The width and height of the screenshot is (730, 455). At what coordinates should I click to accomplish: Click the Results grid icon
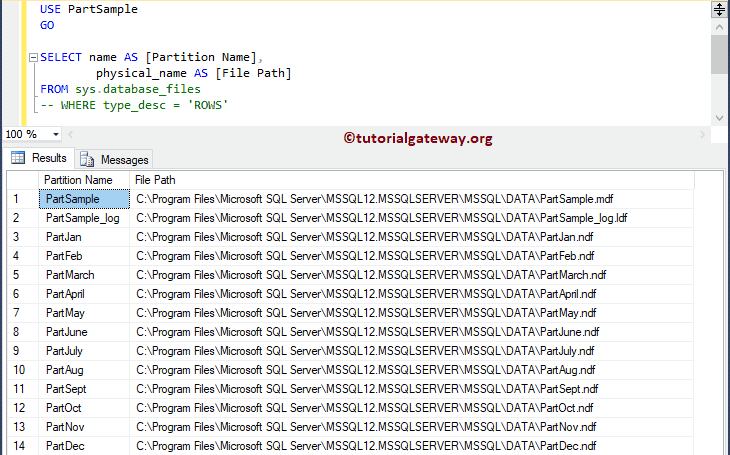click(18, 158)
